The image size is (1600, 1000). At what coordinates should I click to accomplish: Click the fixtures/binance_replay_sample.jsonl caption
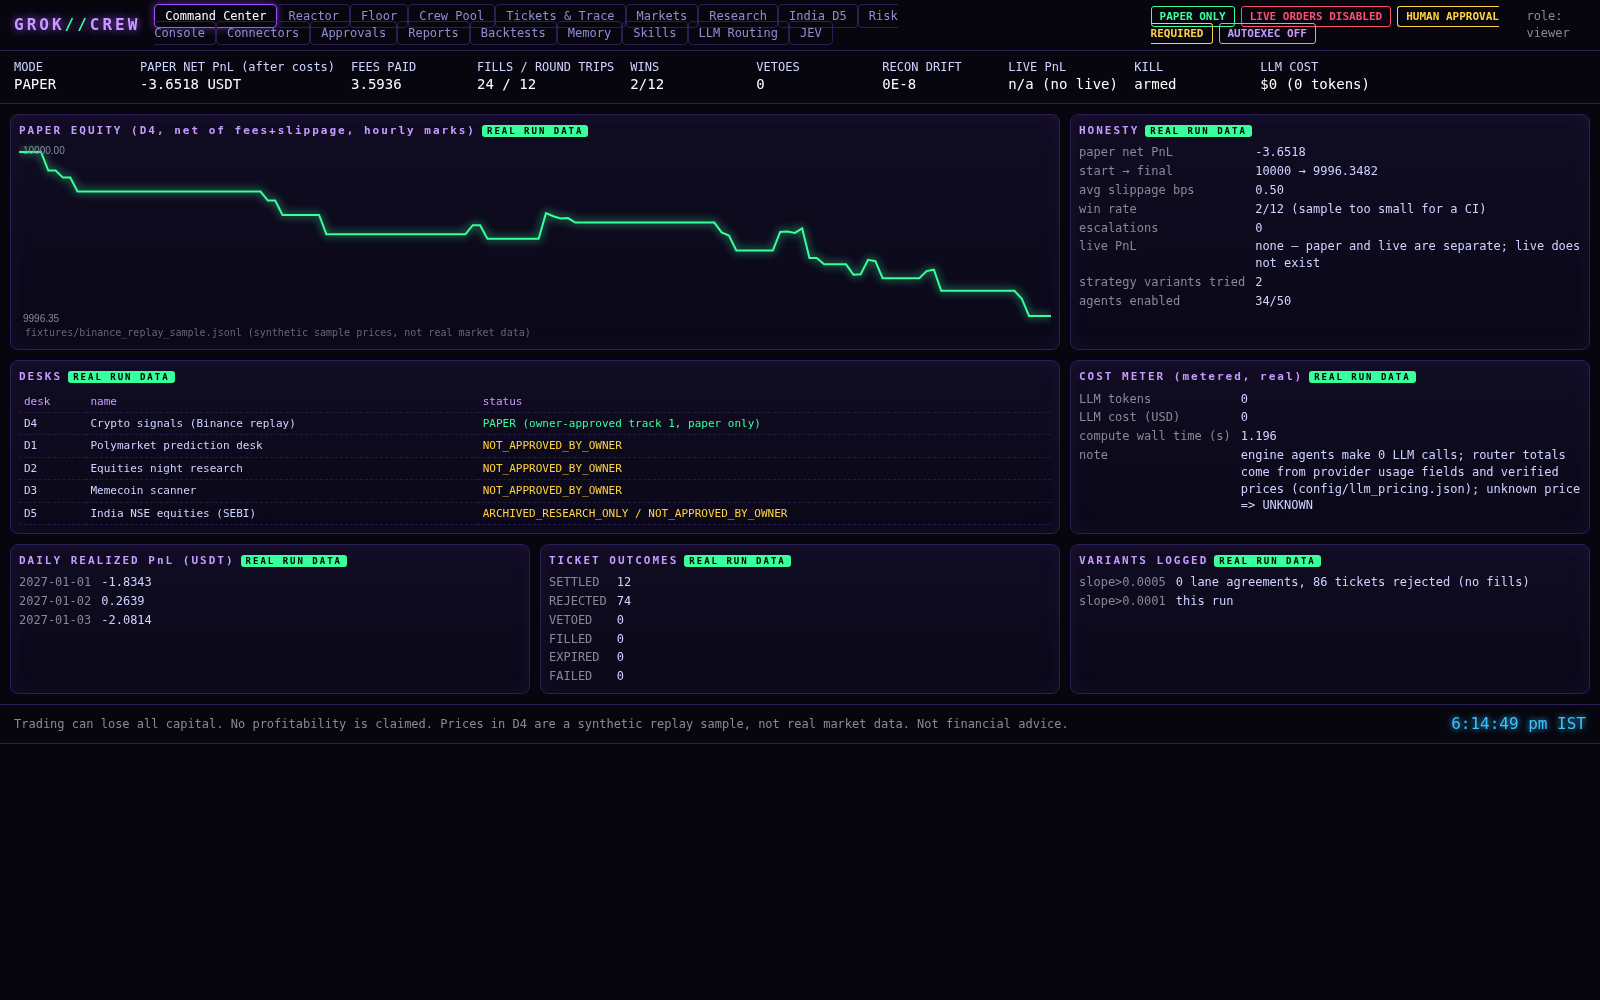click(x=278, y=333)
